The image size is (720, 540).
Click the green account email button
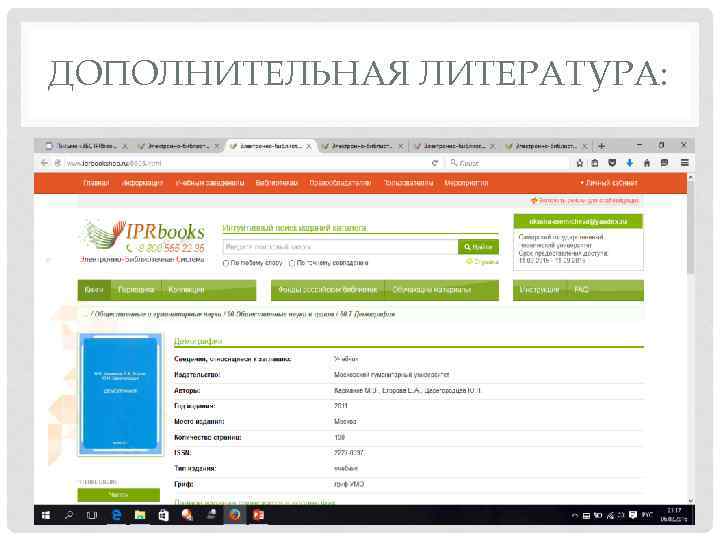click(578, 222)
